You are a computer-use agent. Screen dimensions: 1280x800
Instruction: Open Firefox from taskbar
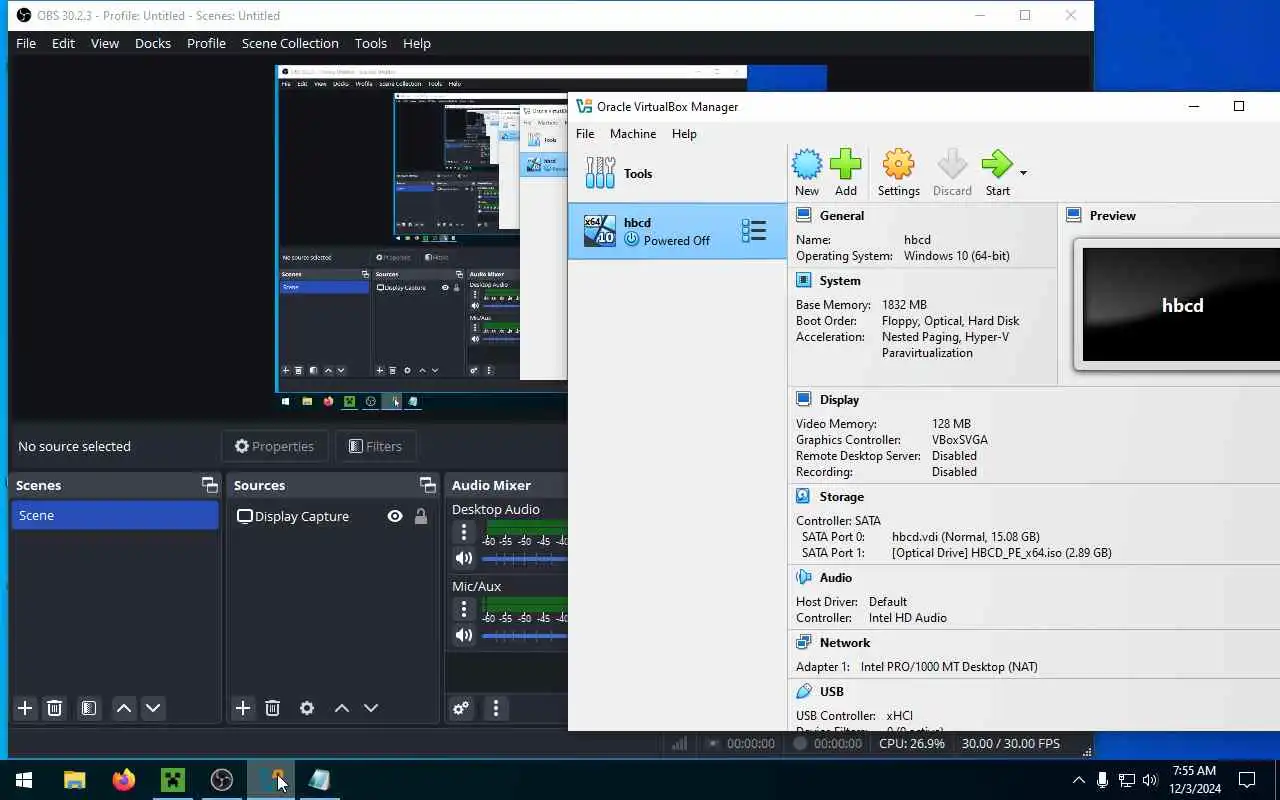(124, 780)
